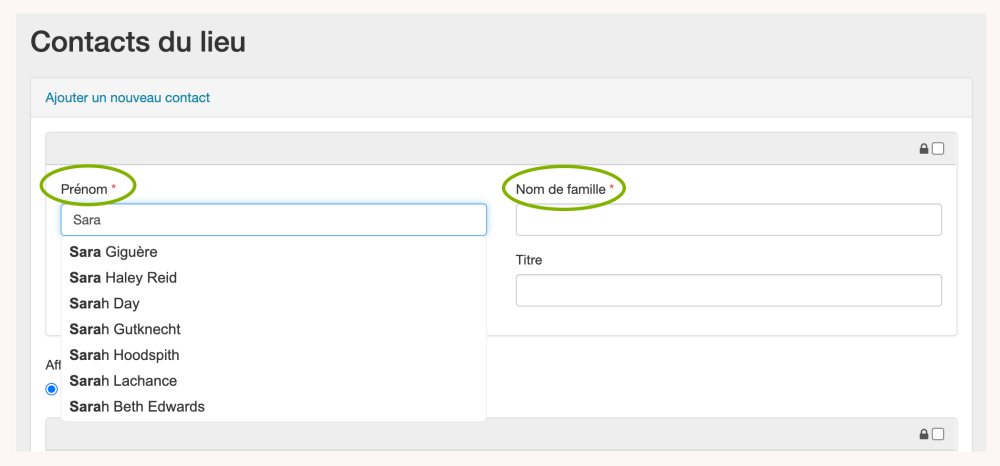Focus the Nom de famille input field
The image size is (1000, 466).
pyautogui.click(x=728, y=220)
